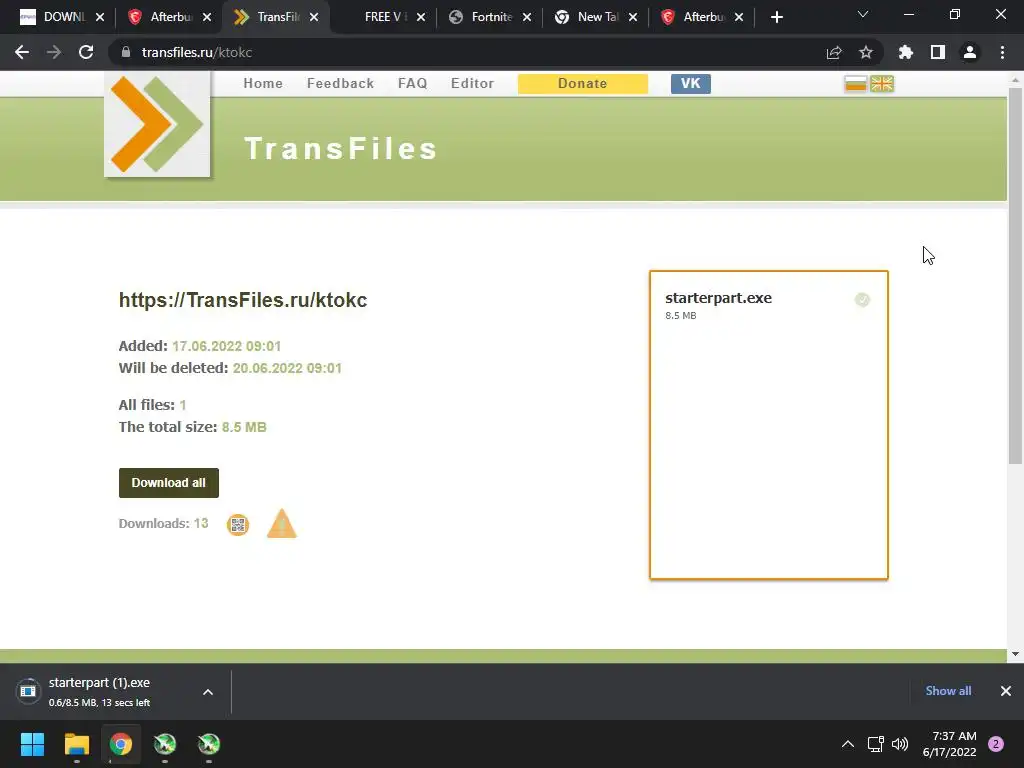This screenshot has height=768, width=1024.
Task: Open the FAQ page
Action: coord(413,84)
